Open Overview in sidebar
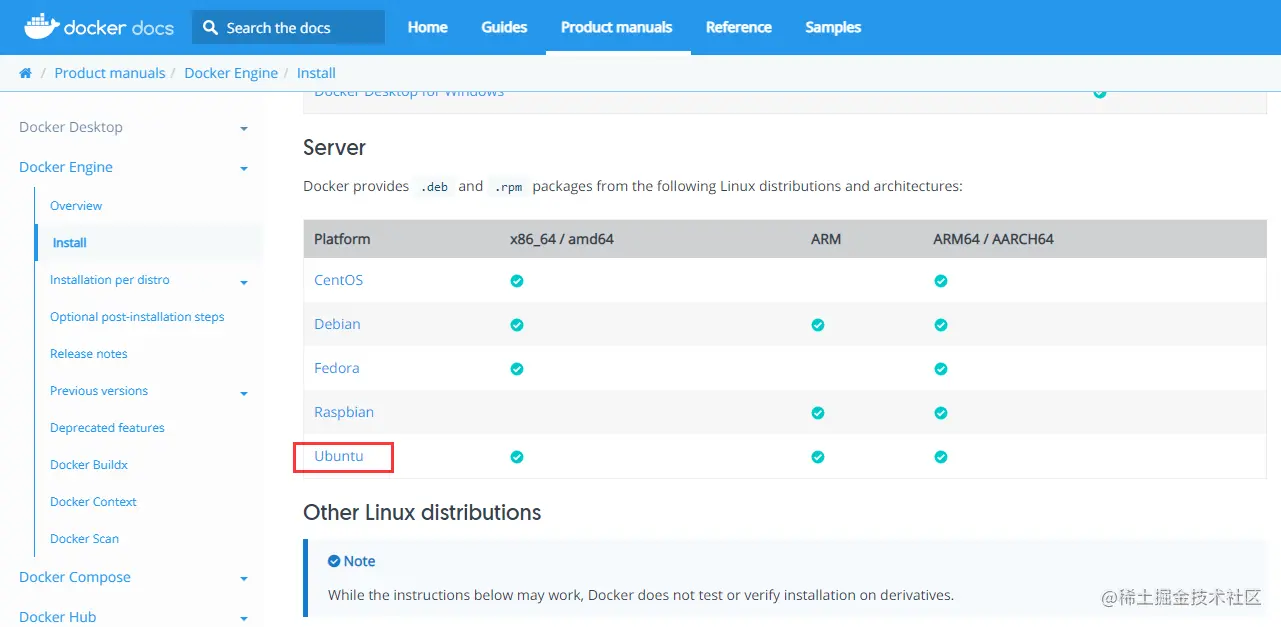This screenshot has width=1281, height=627. (76, 206)
